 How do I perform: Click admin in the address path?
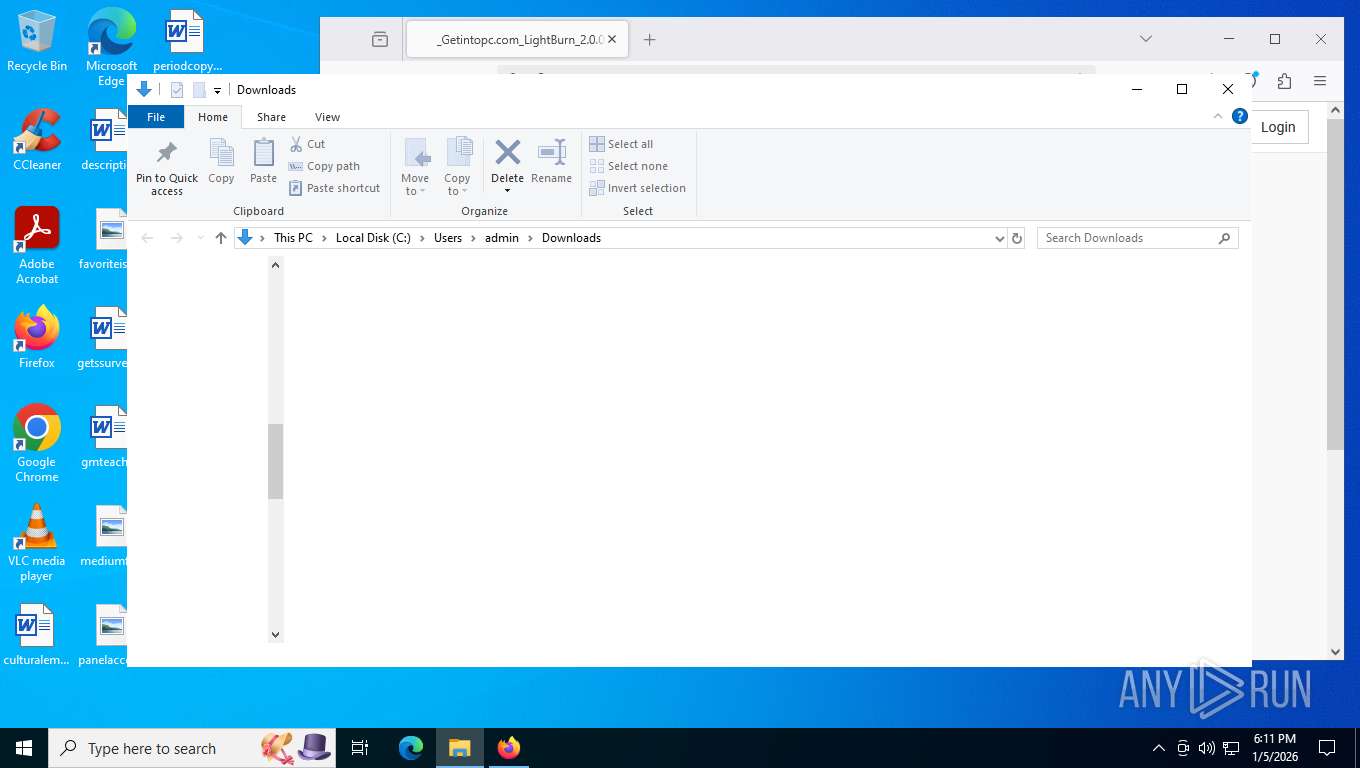[502, 238]
